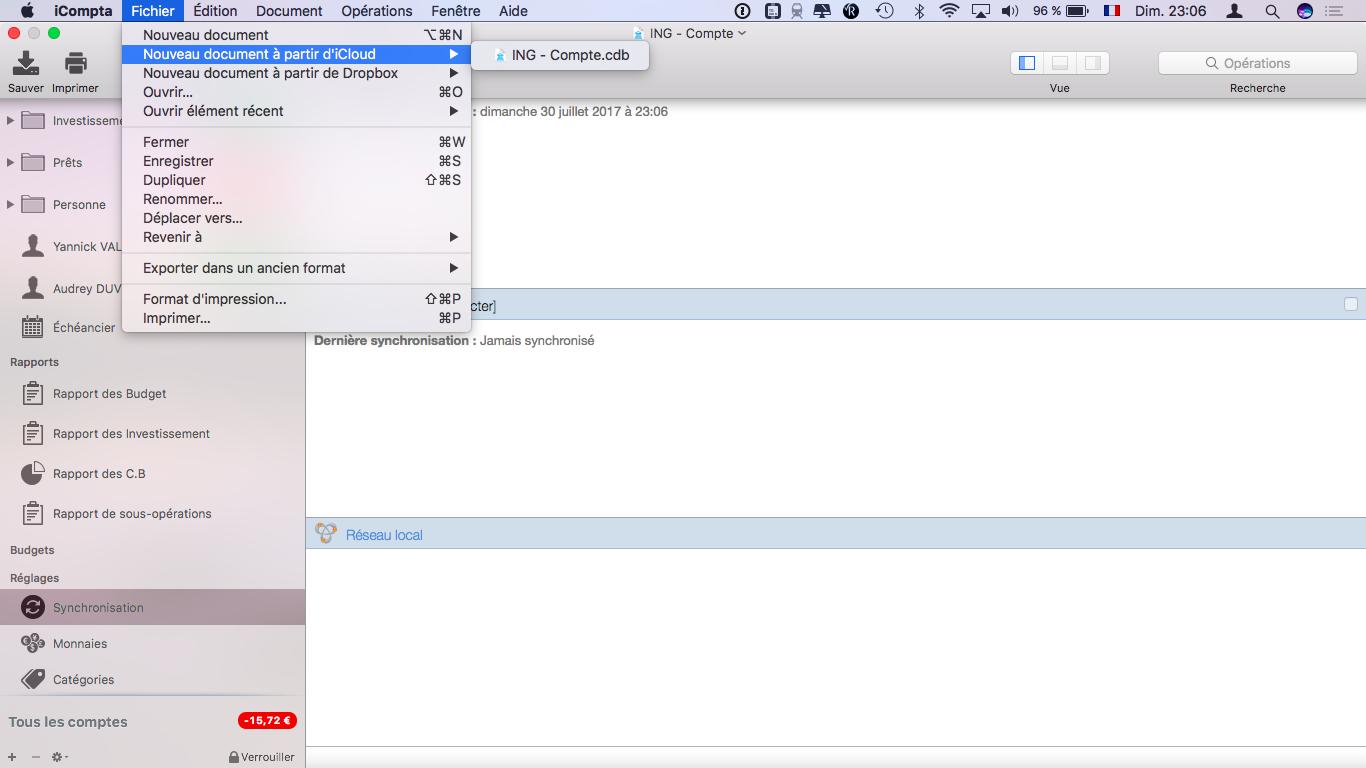The height and width of the screenshot is (768, 1366).
Task: Open Audrey DUV person account
Action: pyautogui.click(x=71, y=288)
